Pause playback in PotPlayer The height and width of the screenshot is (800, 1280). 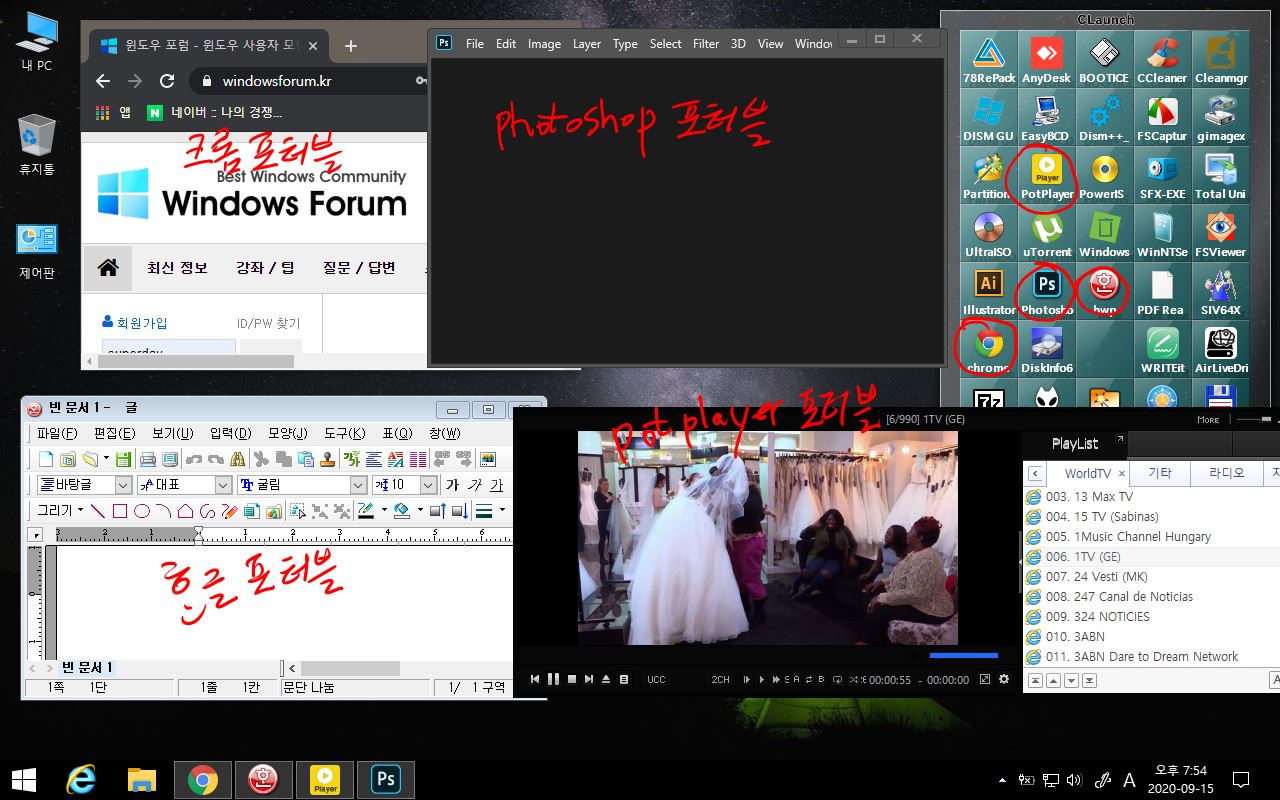pyautogui.click(x=553, y=679)
